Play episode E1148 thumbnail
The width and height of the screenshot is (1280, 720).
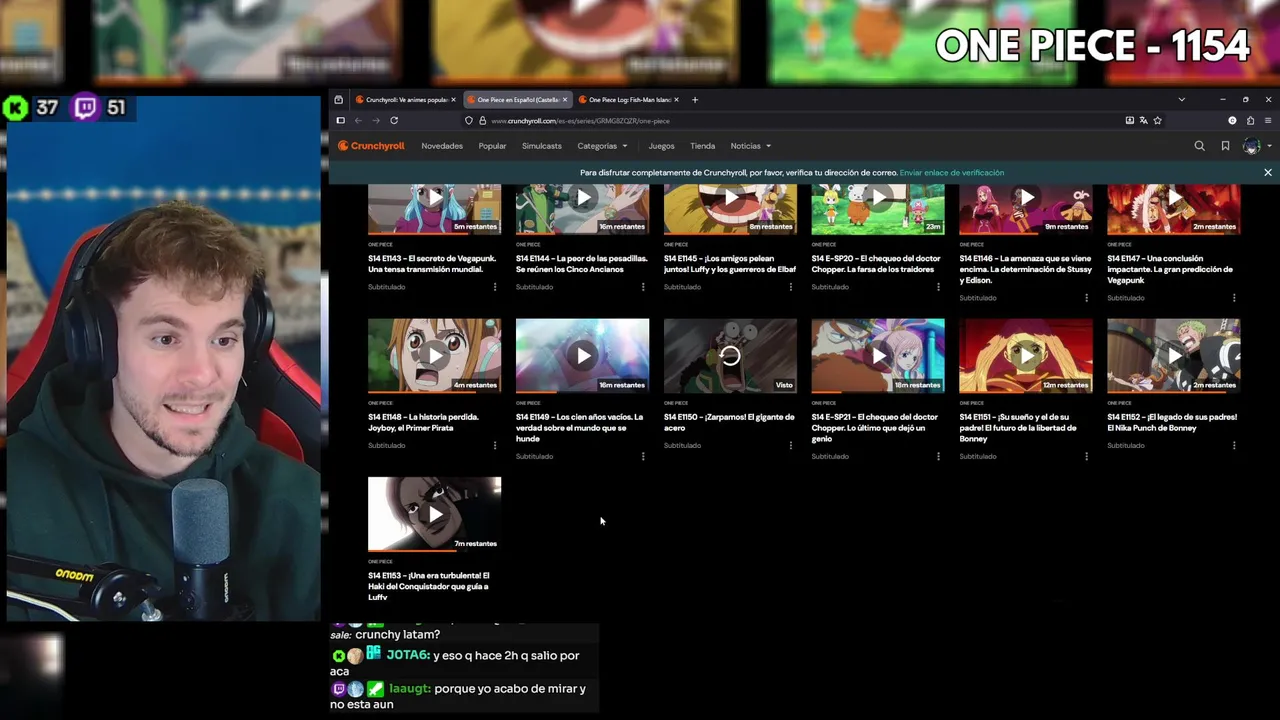coord(434,355)
